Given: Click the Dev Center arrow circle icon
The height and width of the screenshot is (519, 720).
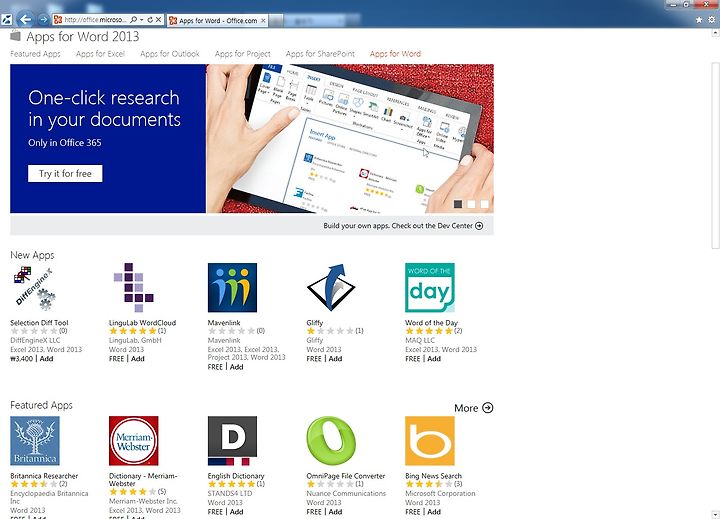Looking at the screenshot, I should point(479,226).
